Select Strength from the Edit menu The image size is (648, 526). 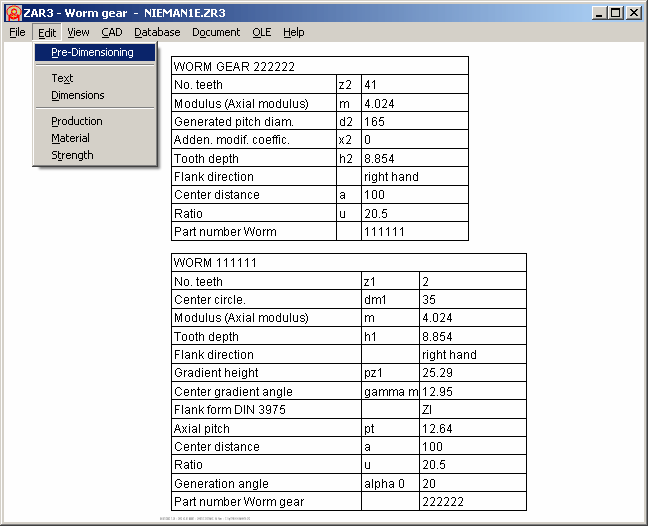pos(72,155)
